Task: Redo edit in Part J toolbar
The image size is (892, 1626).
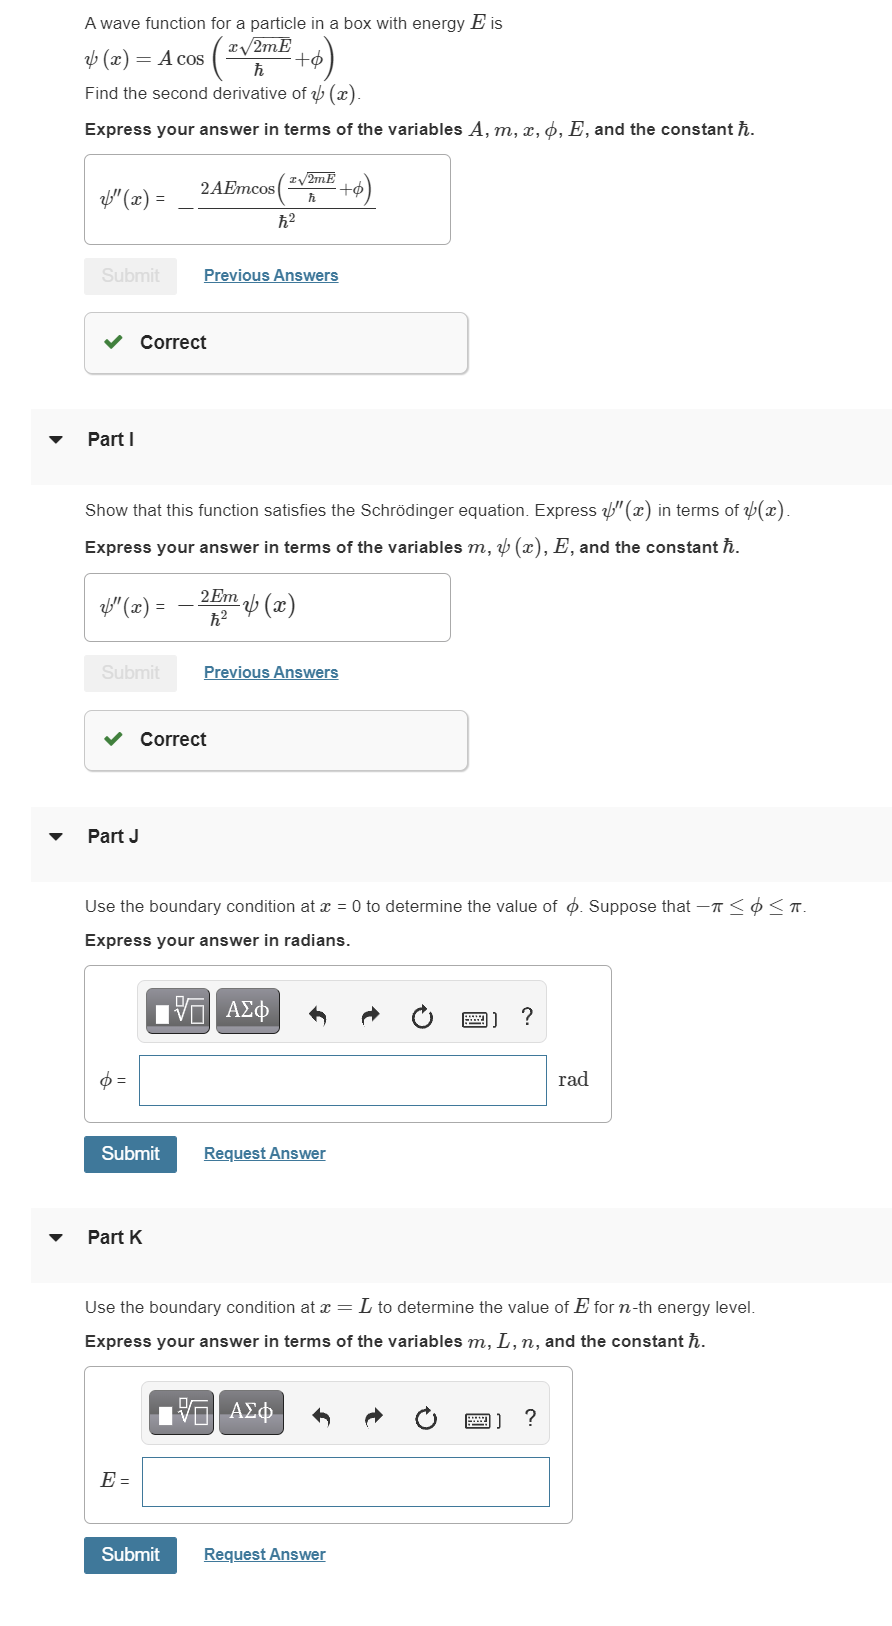Action: tap(371, 1017)
